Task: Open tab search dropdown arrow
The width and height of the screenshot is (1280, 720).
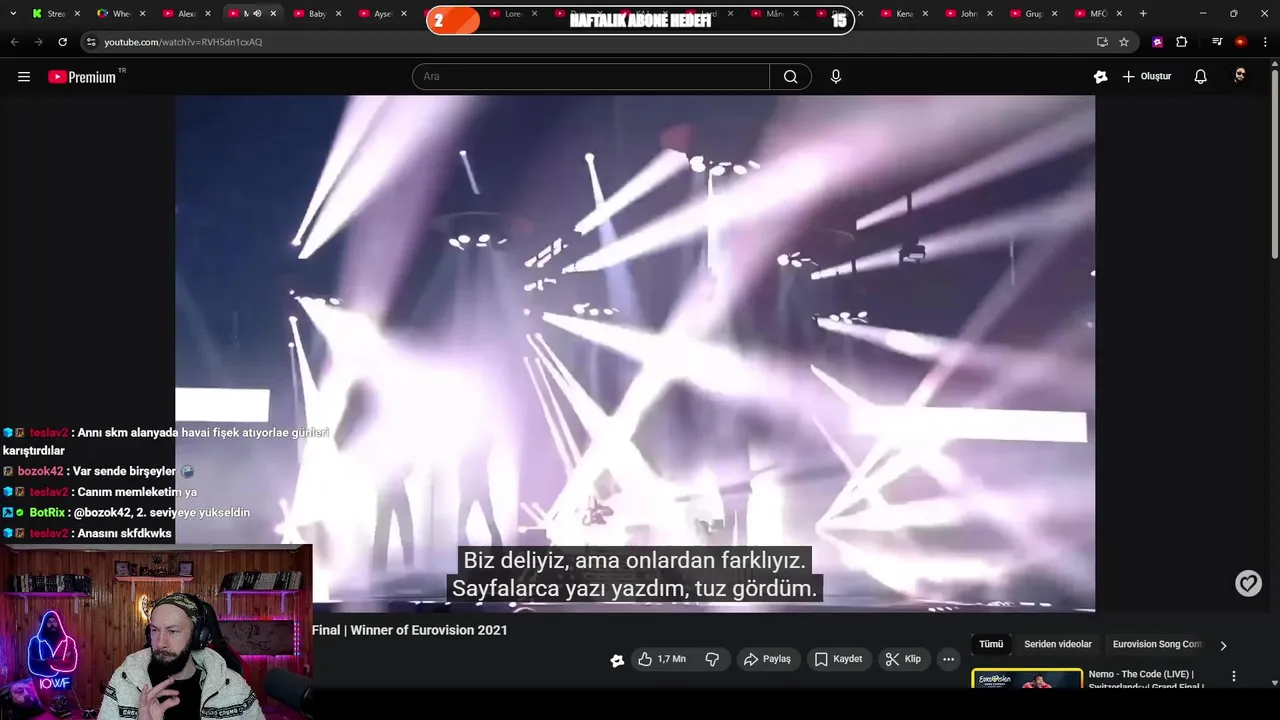Action: coord(13,14)
